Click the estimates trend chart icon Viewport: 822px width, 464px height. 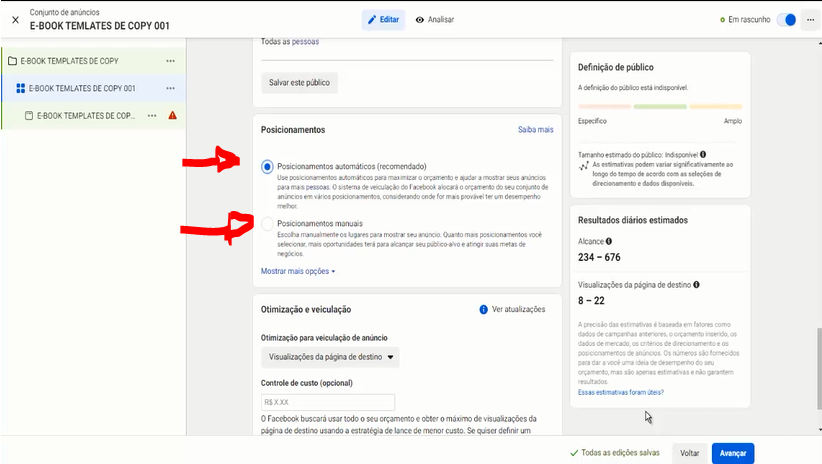pos(583,166)
